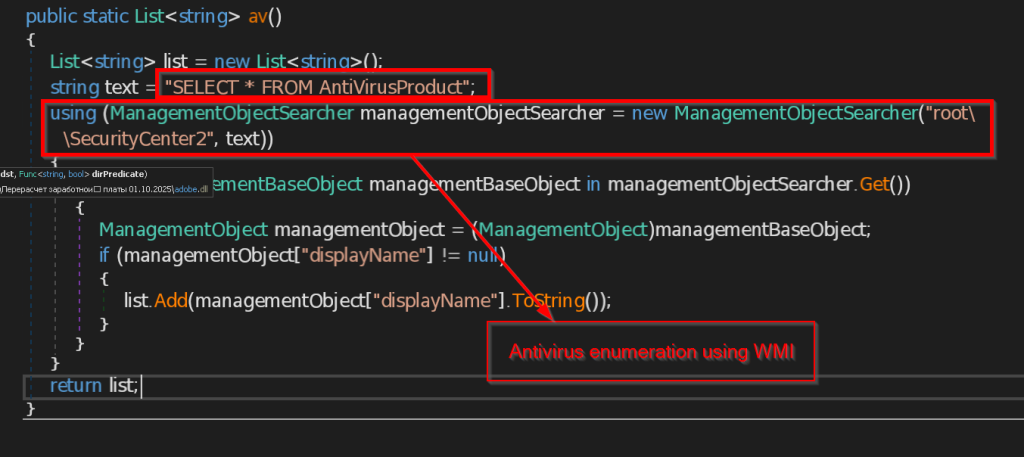Click the (ManagementObject) cast expression
The height and width of the screenshot is (457, 1024).
[x=562, y=230]
